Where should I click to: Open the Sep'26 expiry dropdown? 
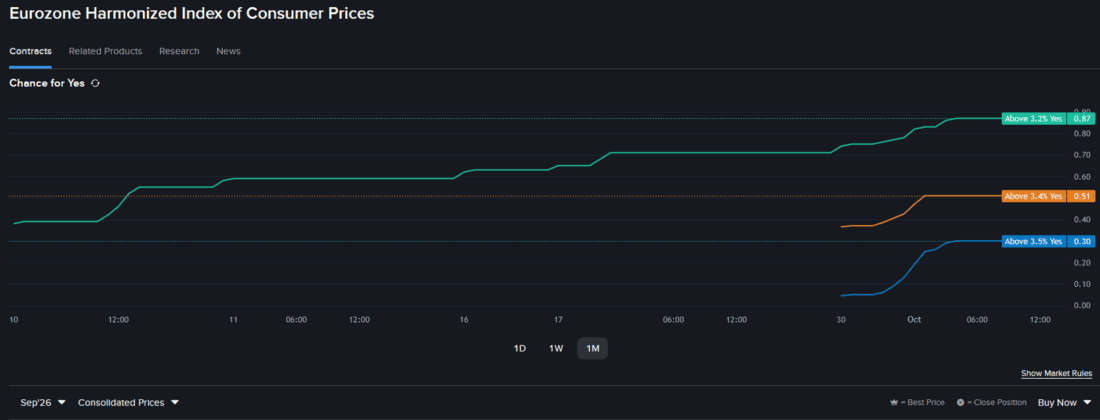click(43, 402)
